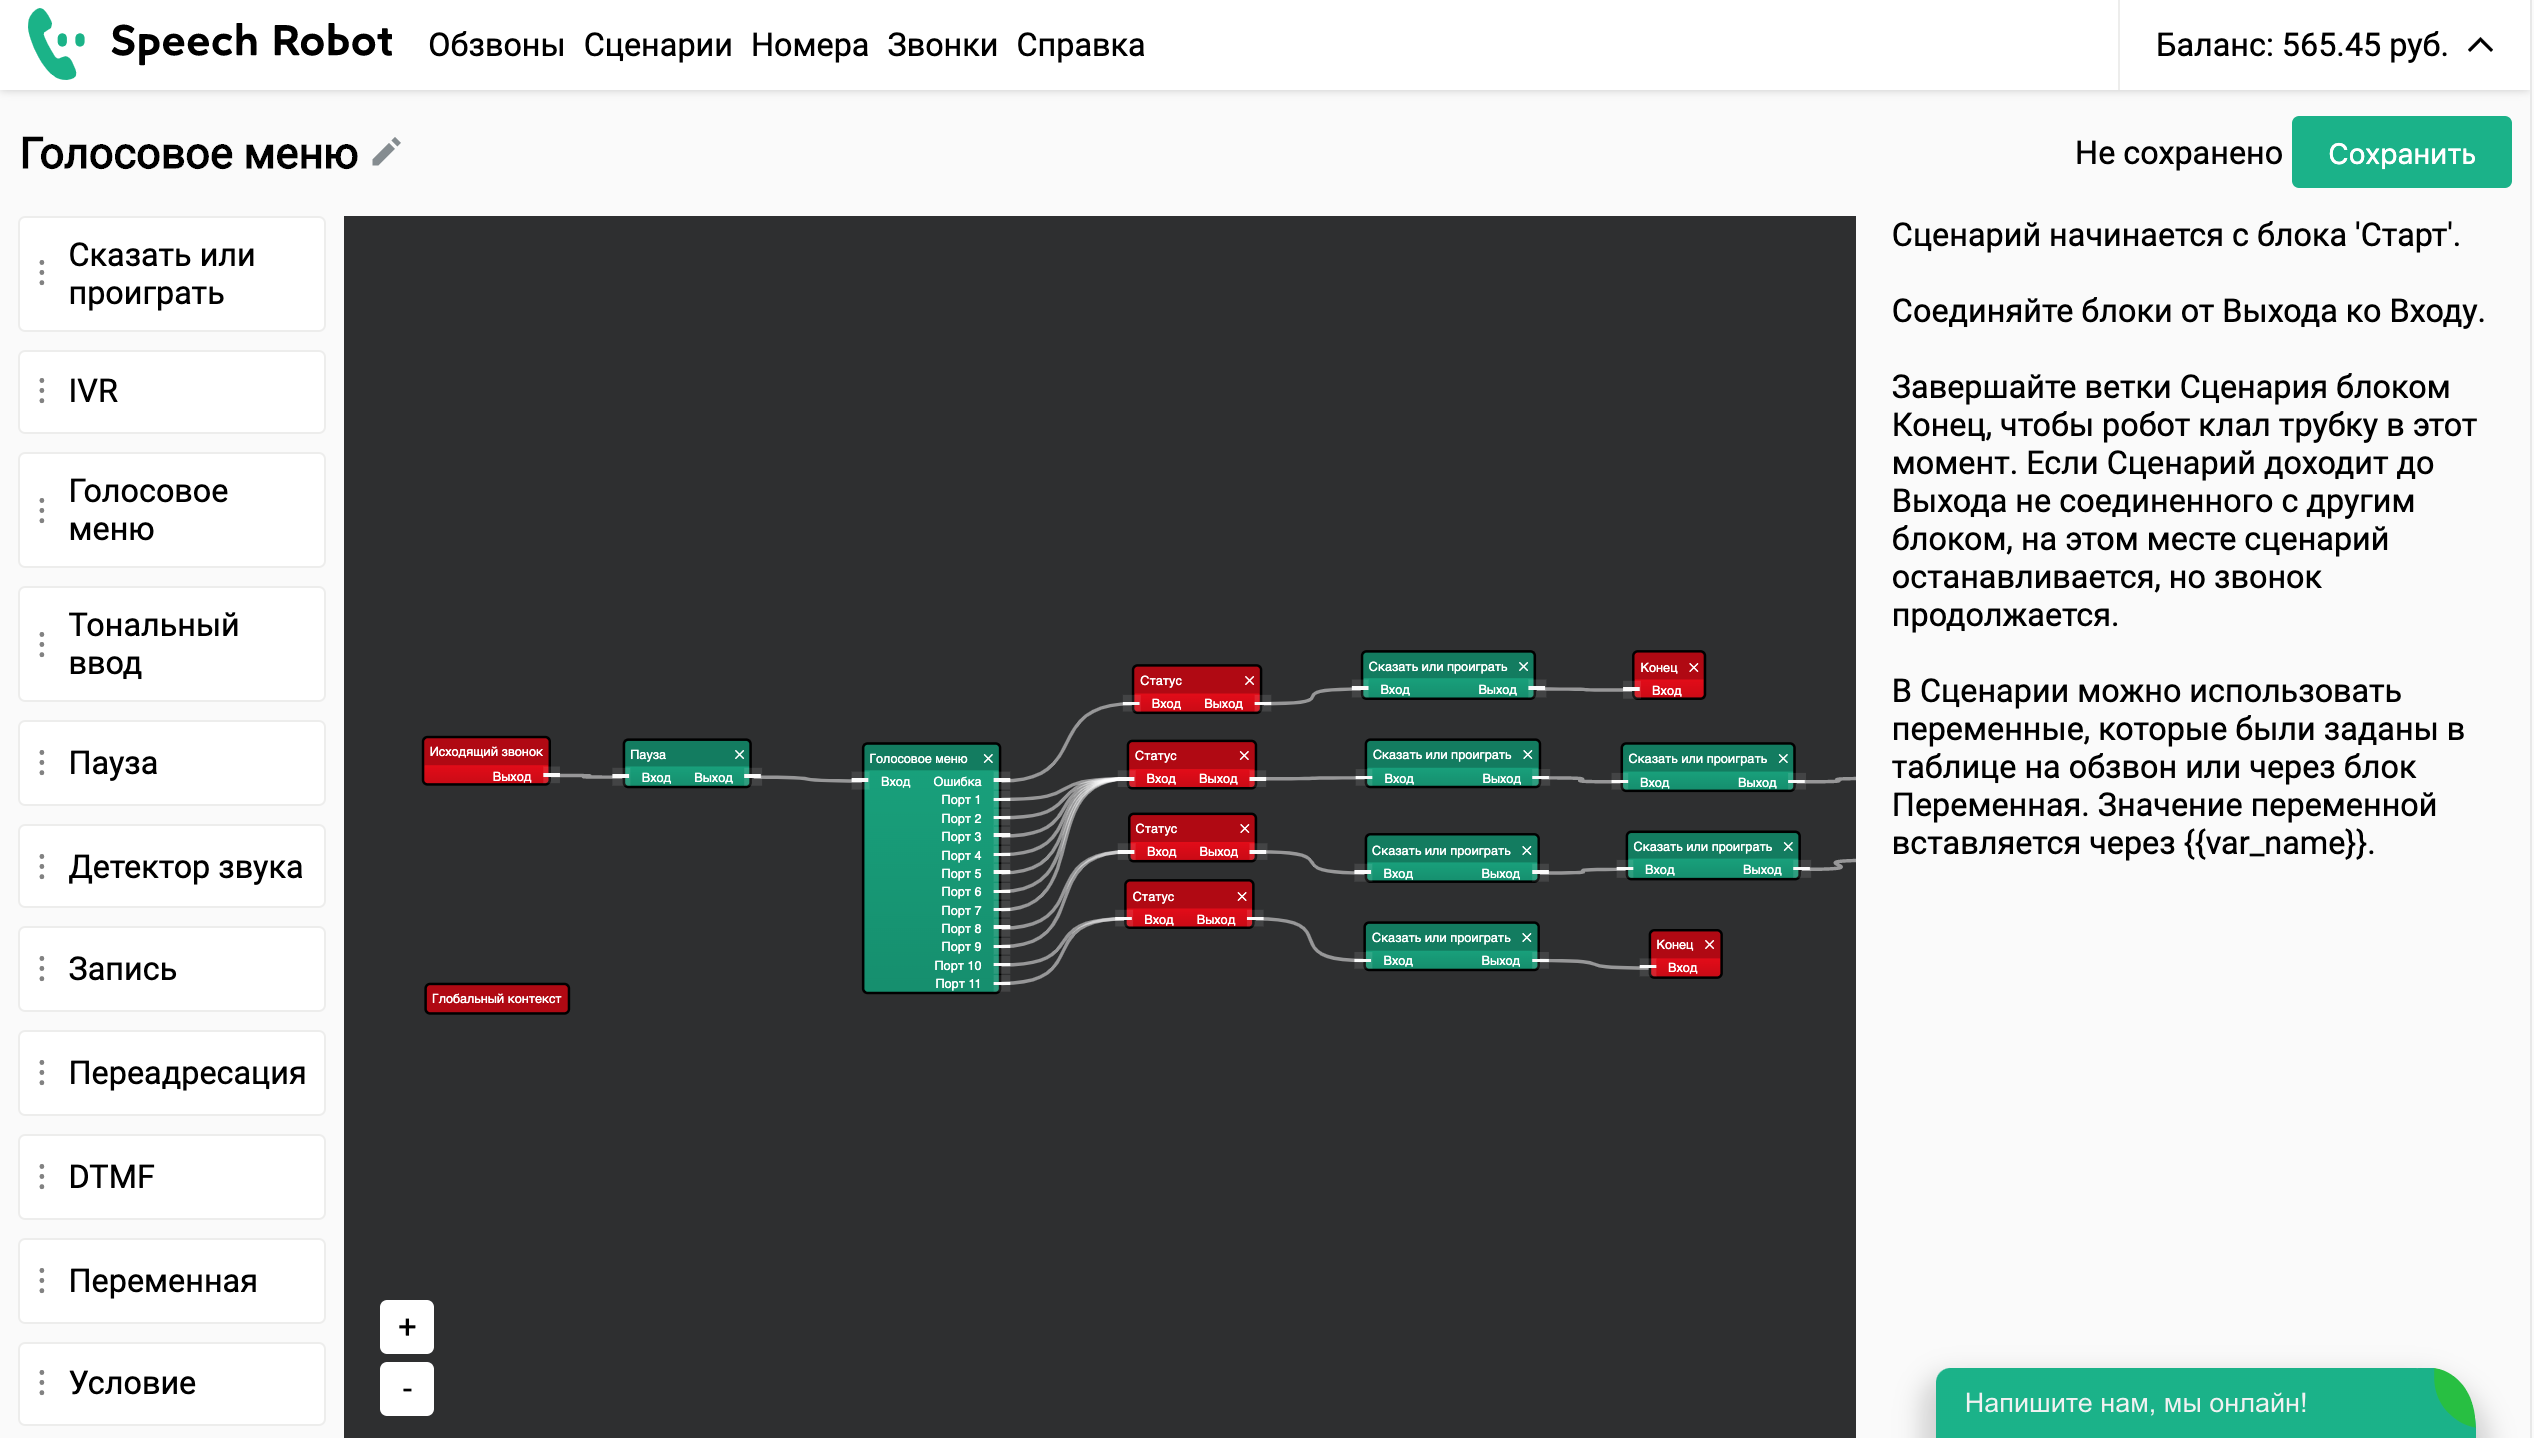Click the Глобальный контекст node on canvas
Viewport: 2534px width, 1438px height.
(497, 998)
